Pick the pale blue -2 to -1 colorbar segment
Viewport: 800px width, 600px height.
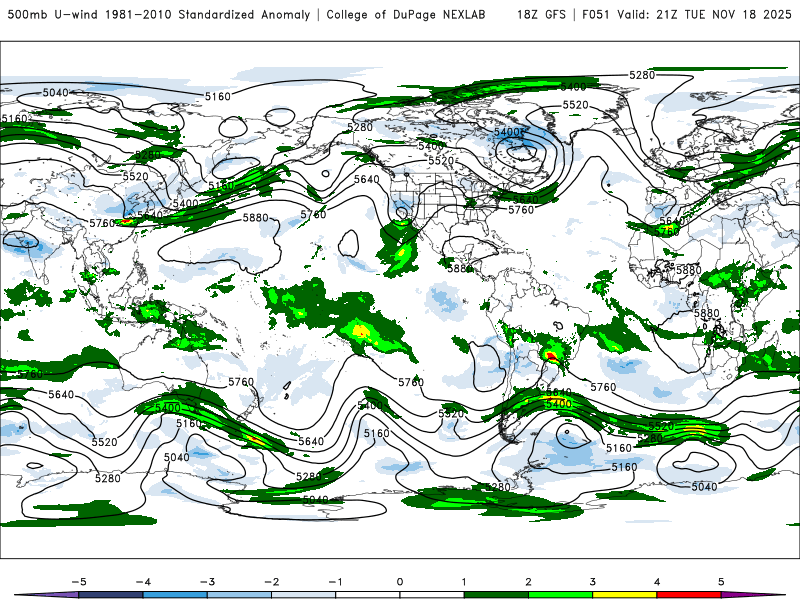point(304,595)
